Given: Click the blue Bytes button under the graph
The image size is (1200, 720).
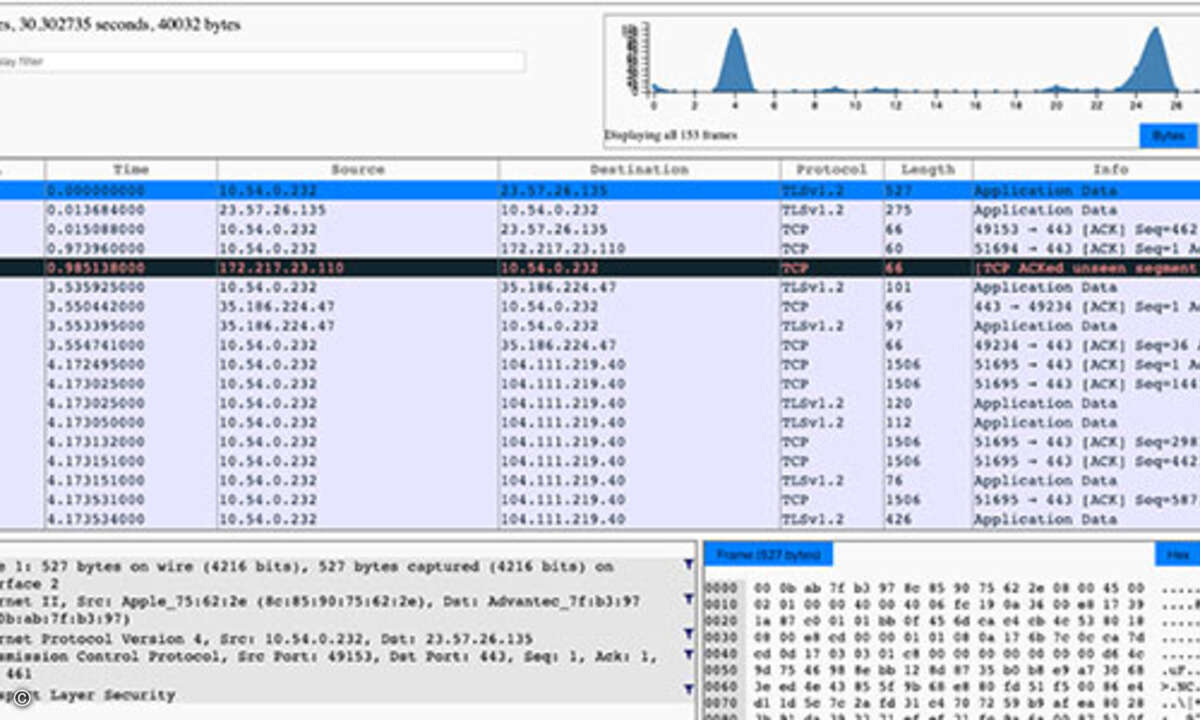Looking at the screenshot, I should tap(1167, 135).
